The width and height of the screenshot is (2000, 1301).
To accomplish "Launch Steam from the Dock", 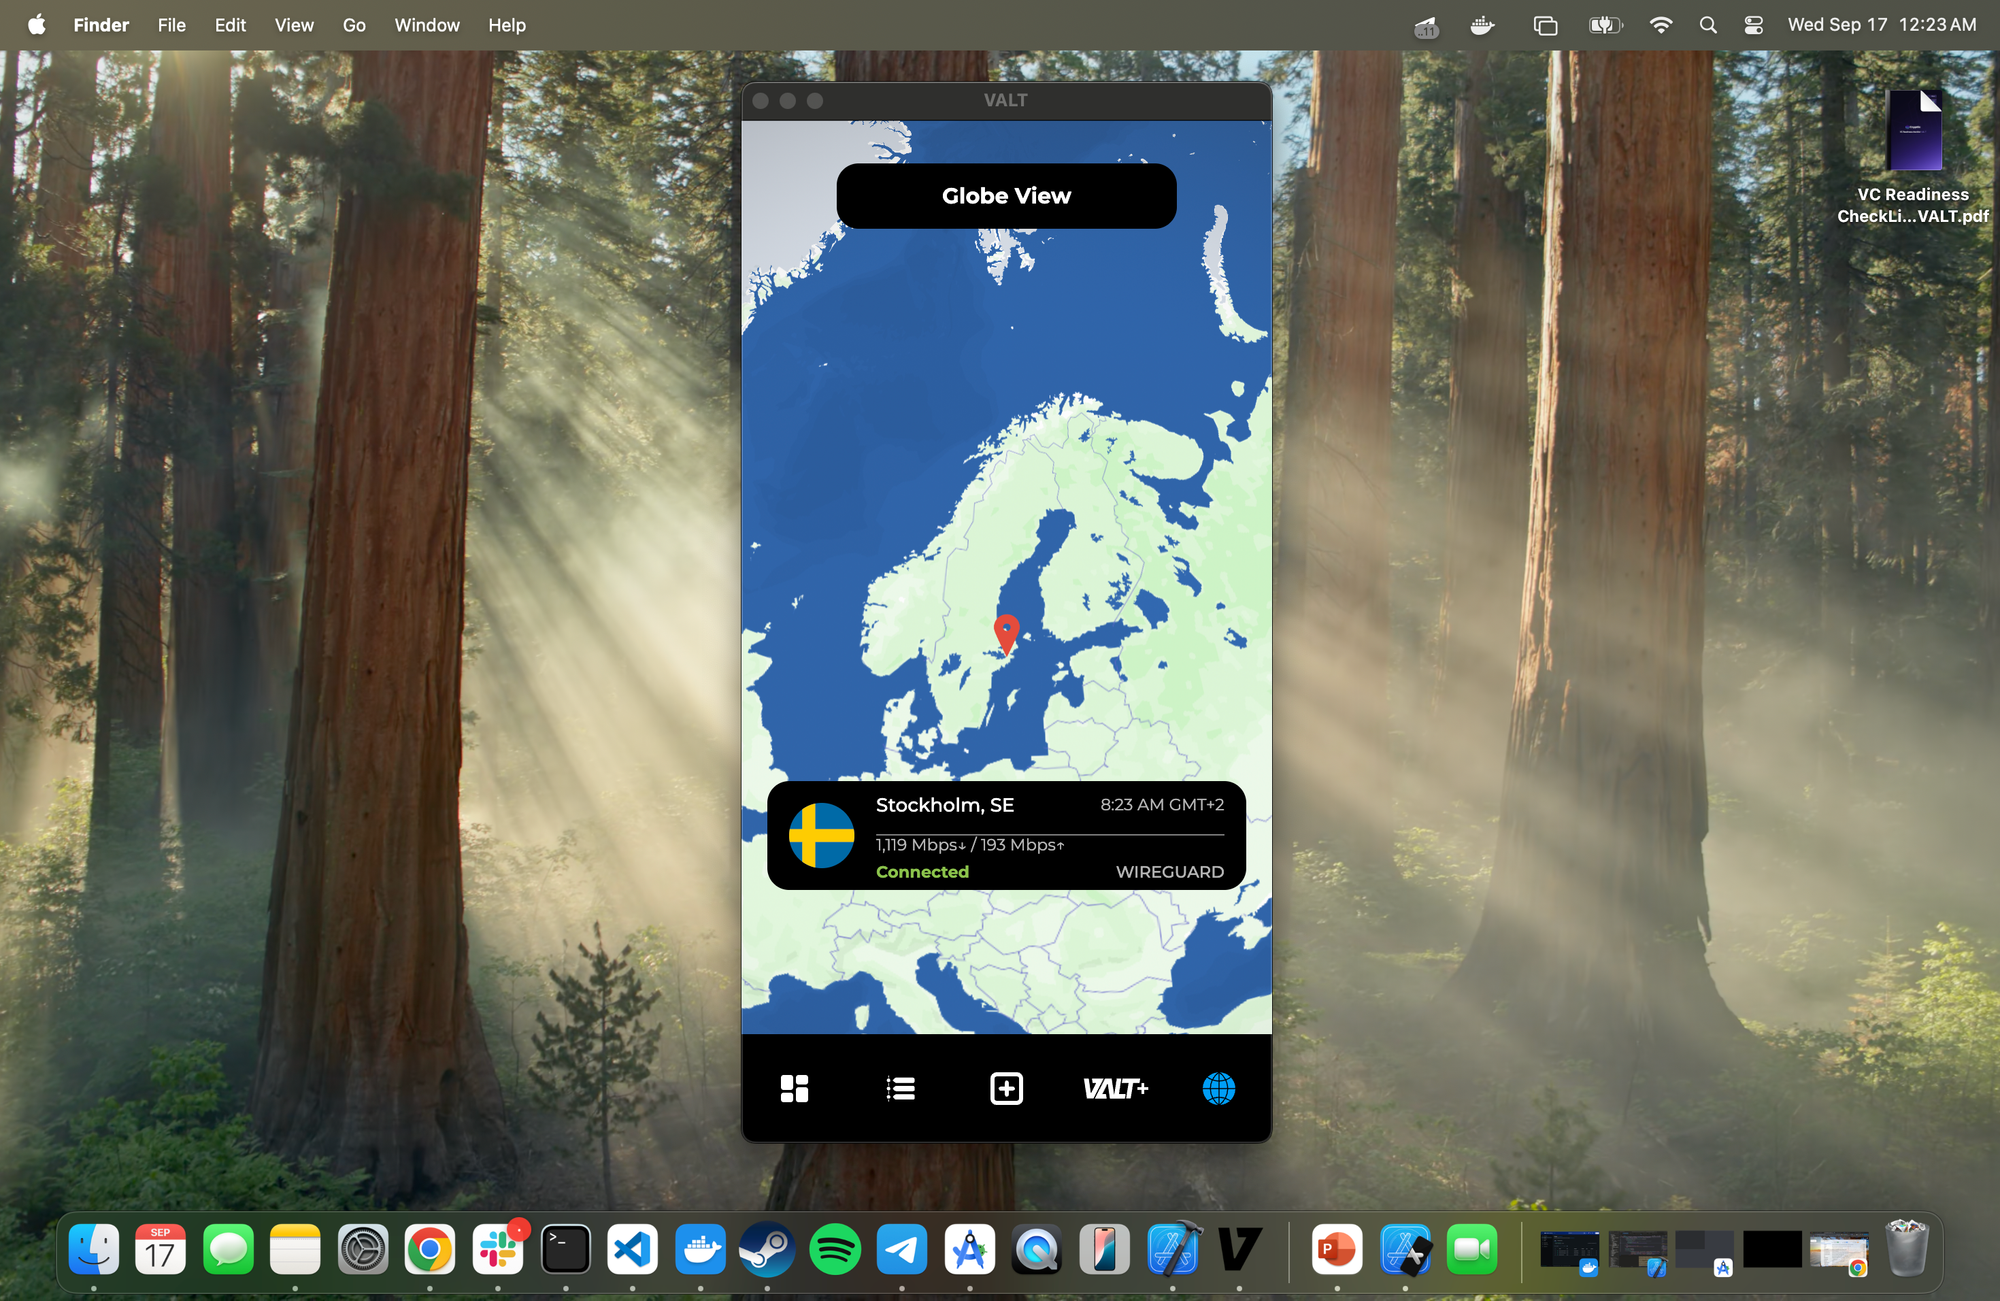I will (x=767, y=1249).
